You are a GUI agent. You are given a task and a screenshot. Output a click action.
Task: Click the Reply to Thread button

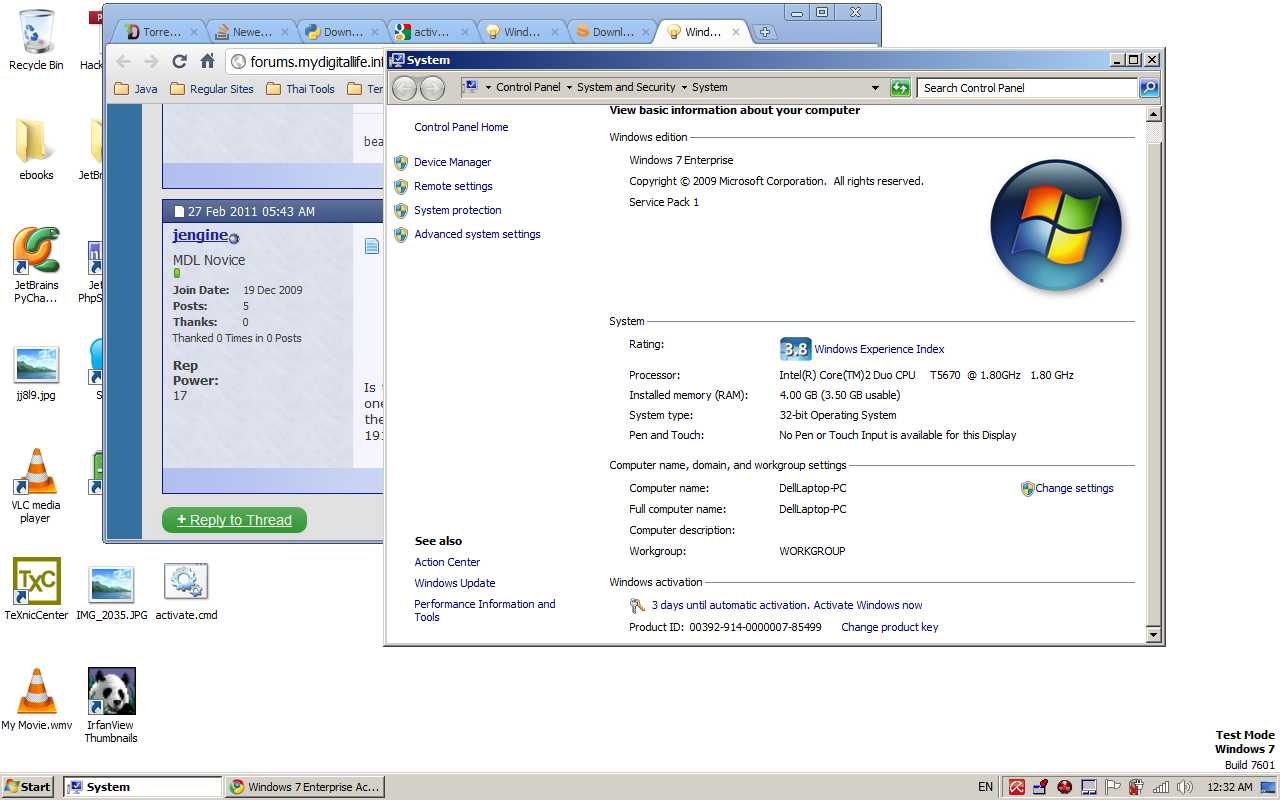[234, 520]
